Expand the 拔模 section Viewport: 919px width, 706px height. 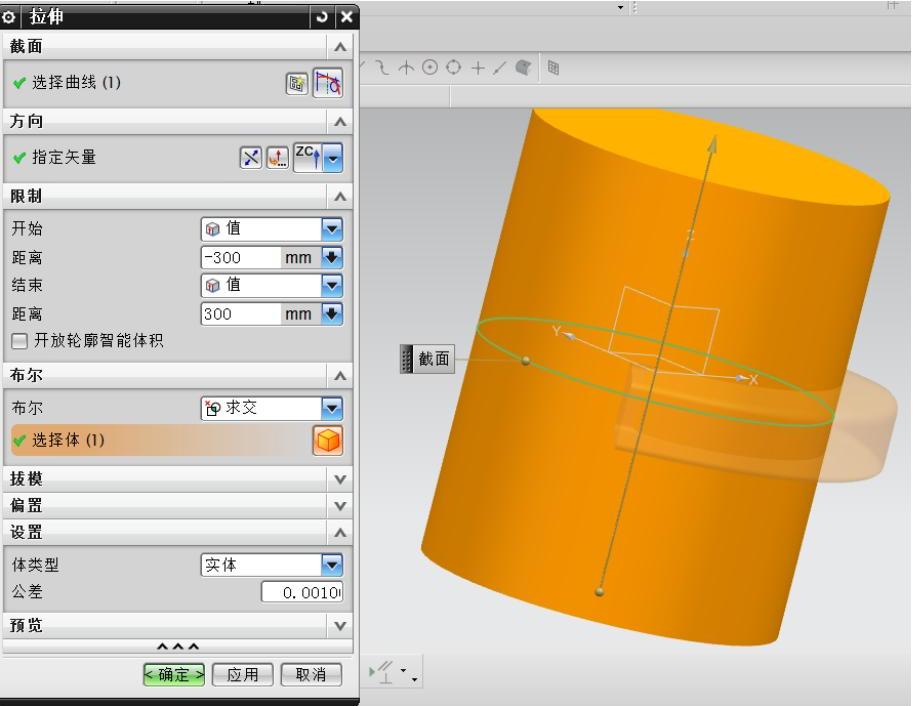pos(340,479)
